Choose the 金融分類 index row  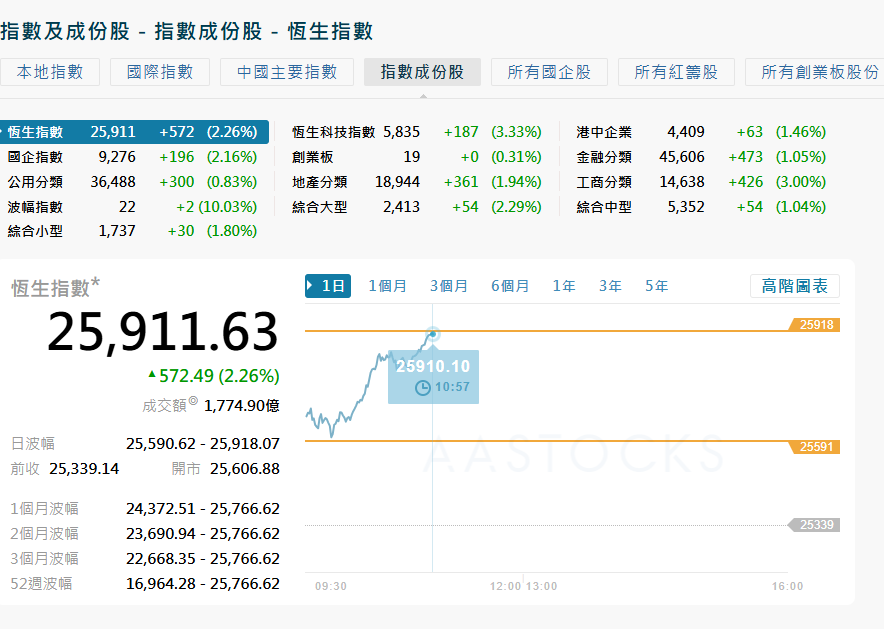(701, 157)
